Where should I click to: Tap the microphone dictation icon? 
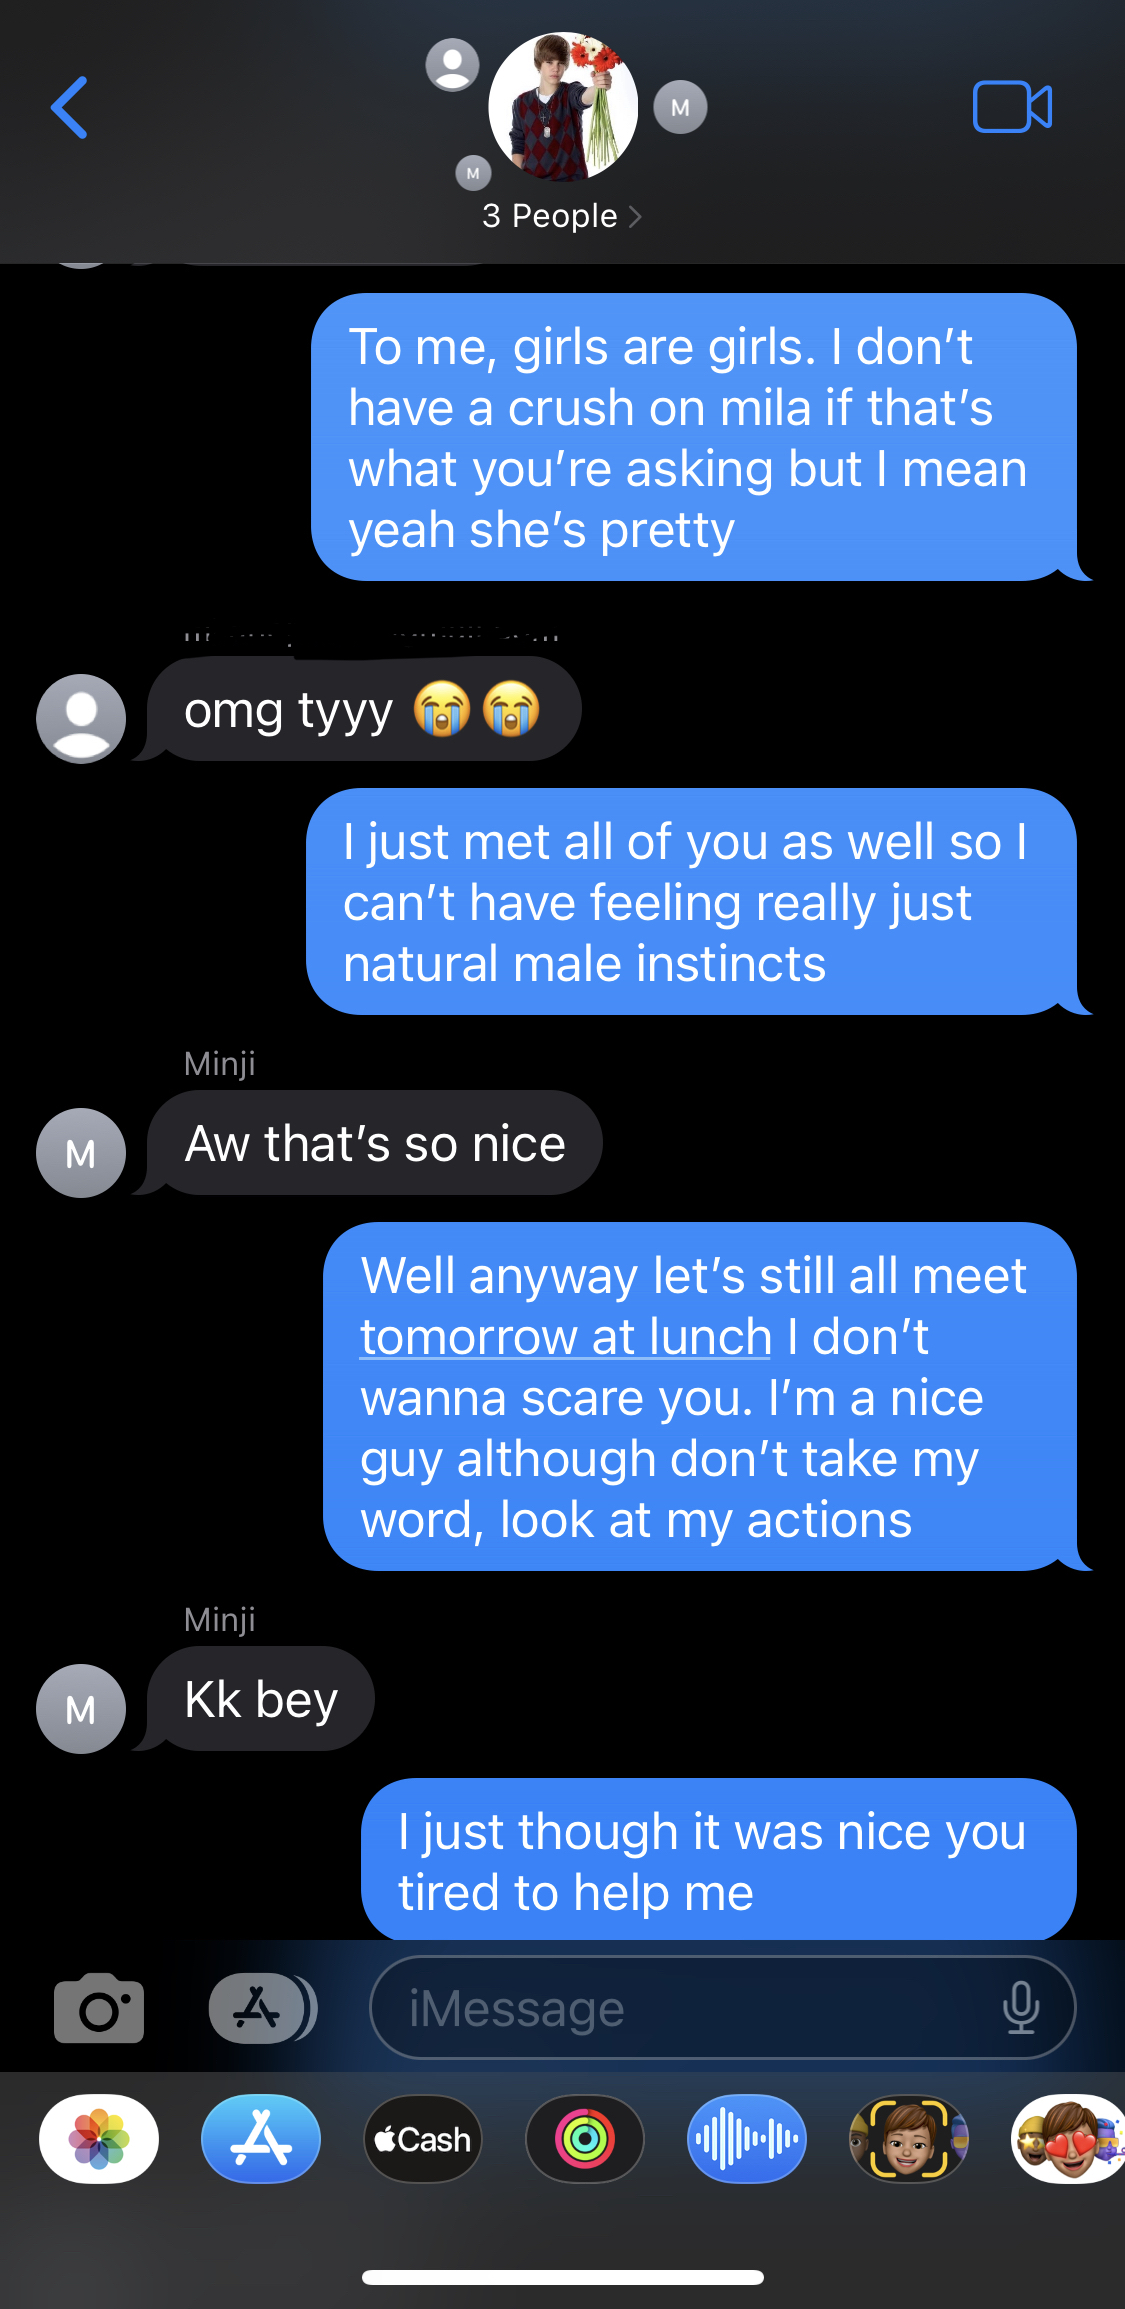click(1021, 2007)
